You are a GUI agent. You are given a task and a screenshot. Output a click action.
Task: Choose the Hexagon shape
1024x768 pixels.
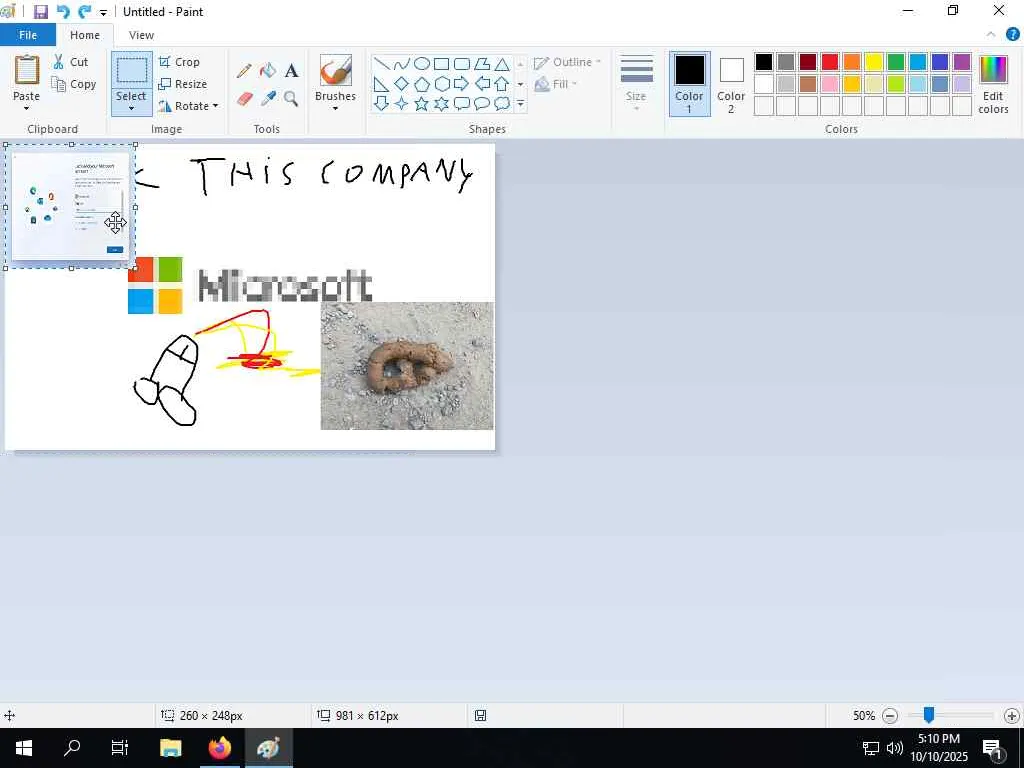(x=441, y=84)
